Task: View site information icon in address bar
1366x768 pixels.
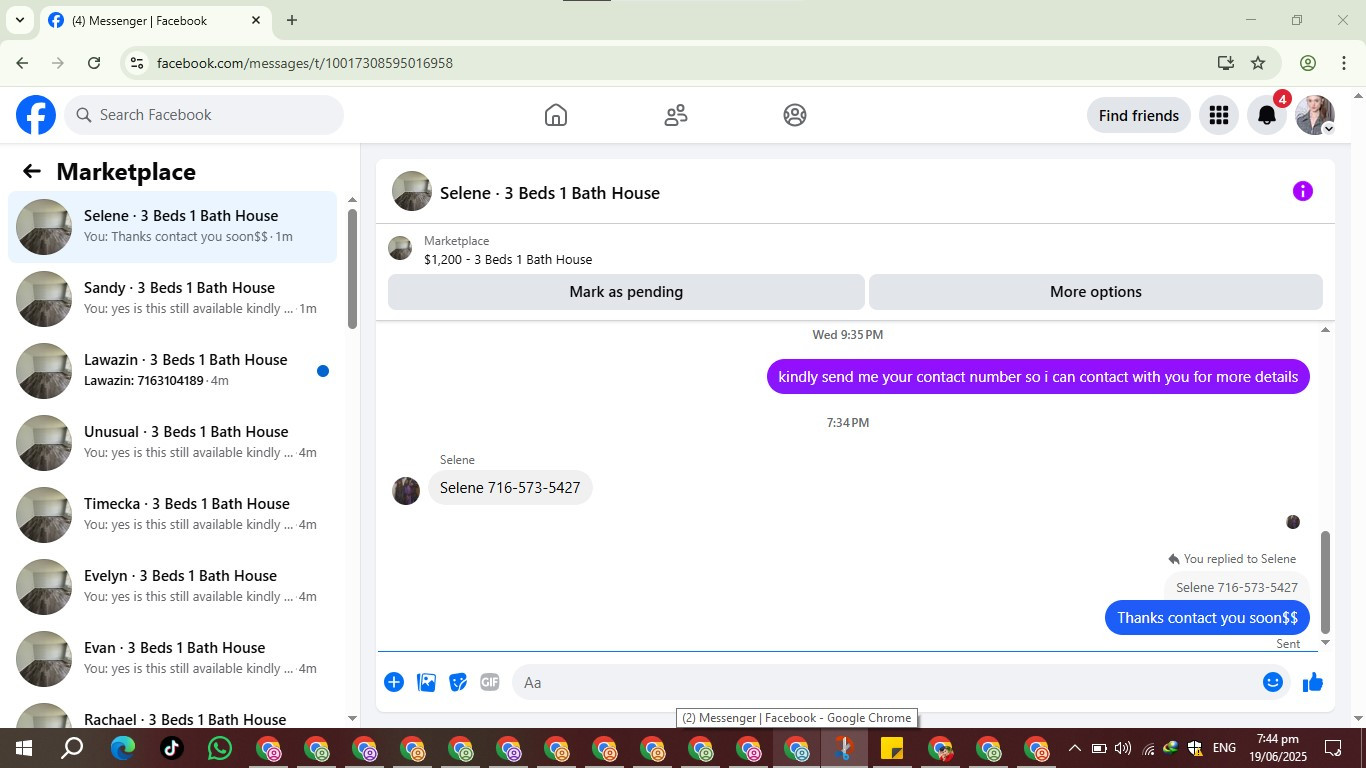Action: coord(138,63)
